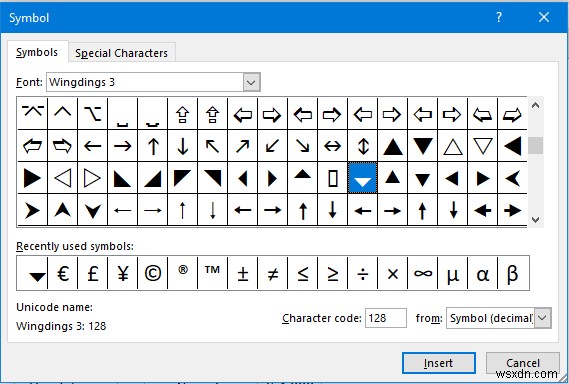Switch to the Symbols tab
569x384 pixels.
point(37,52)
